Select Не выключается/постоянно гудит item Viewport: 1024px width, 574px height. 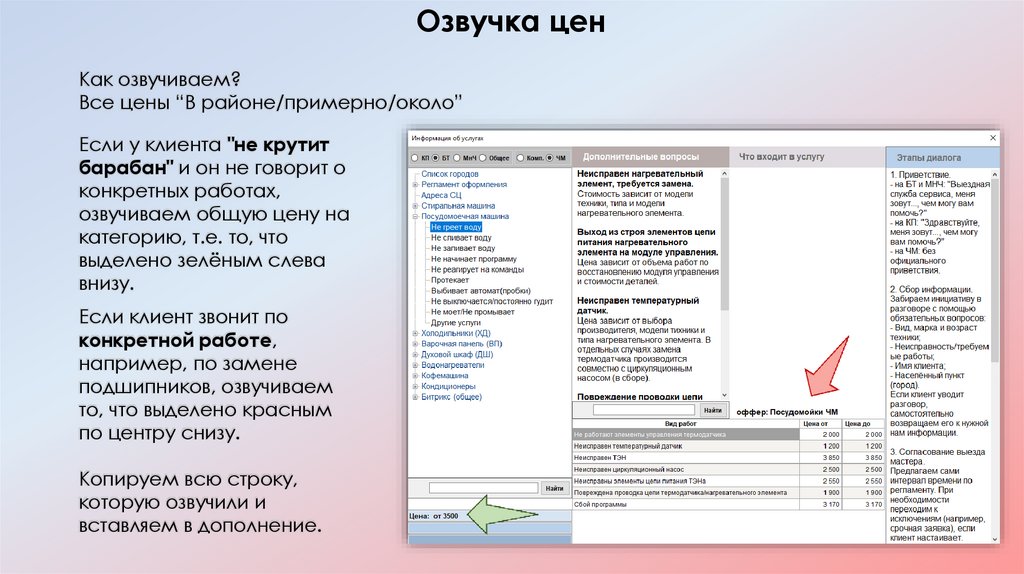click(491, 301)
